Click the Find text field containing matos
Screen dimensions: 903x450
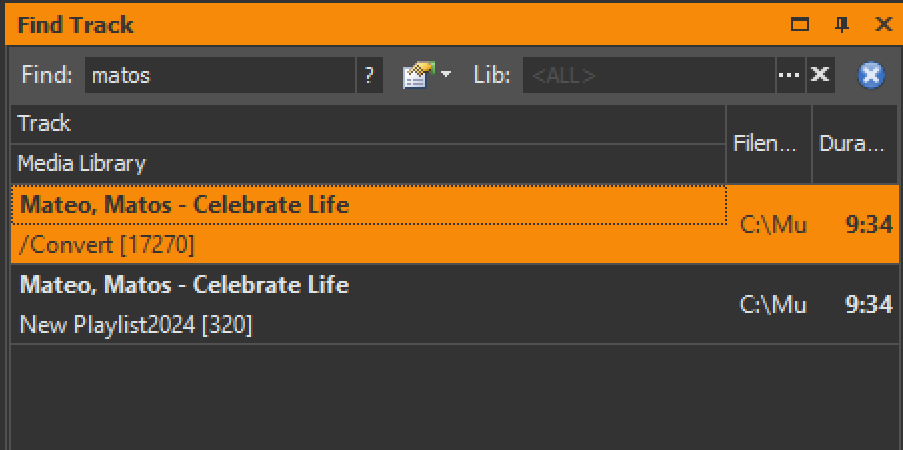coord(220,75)
